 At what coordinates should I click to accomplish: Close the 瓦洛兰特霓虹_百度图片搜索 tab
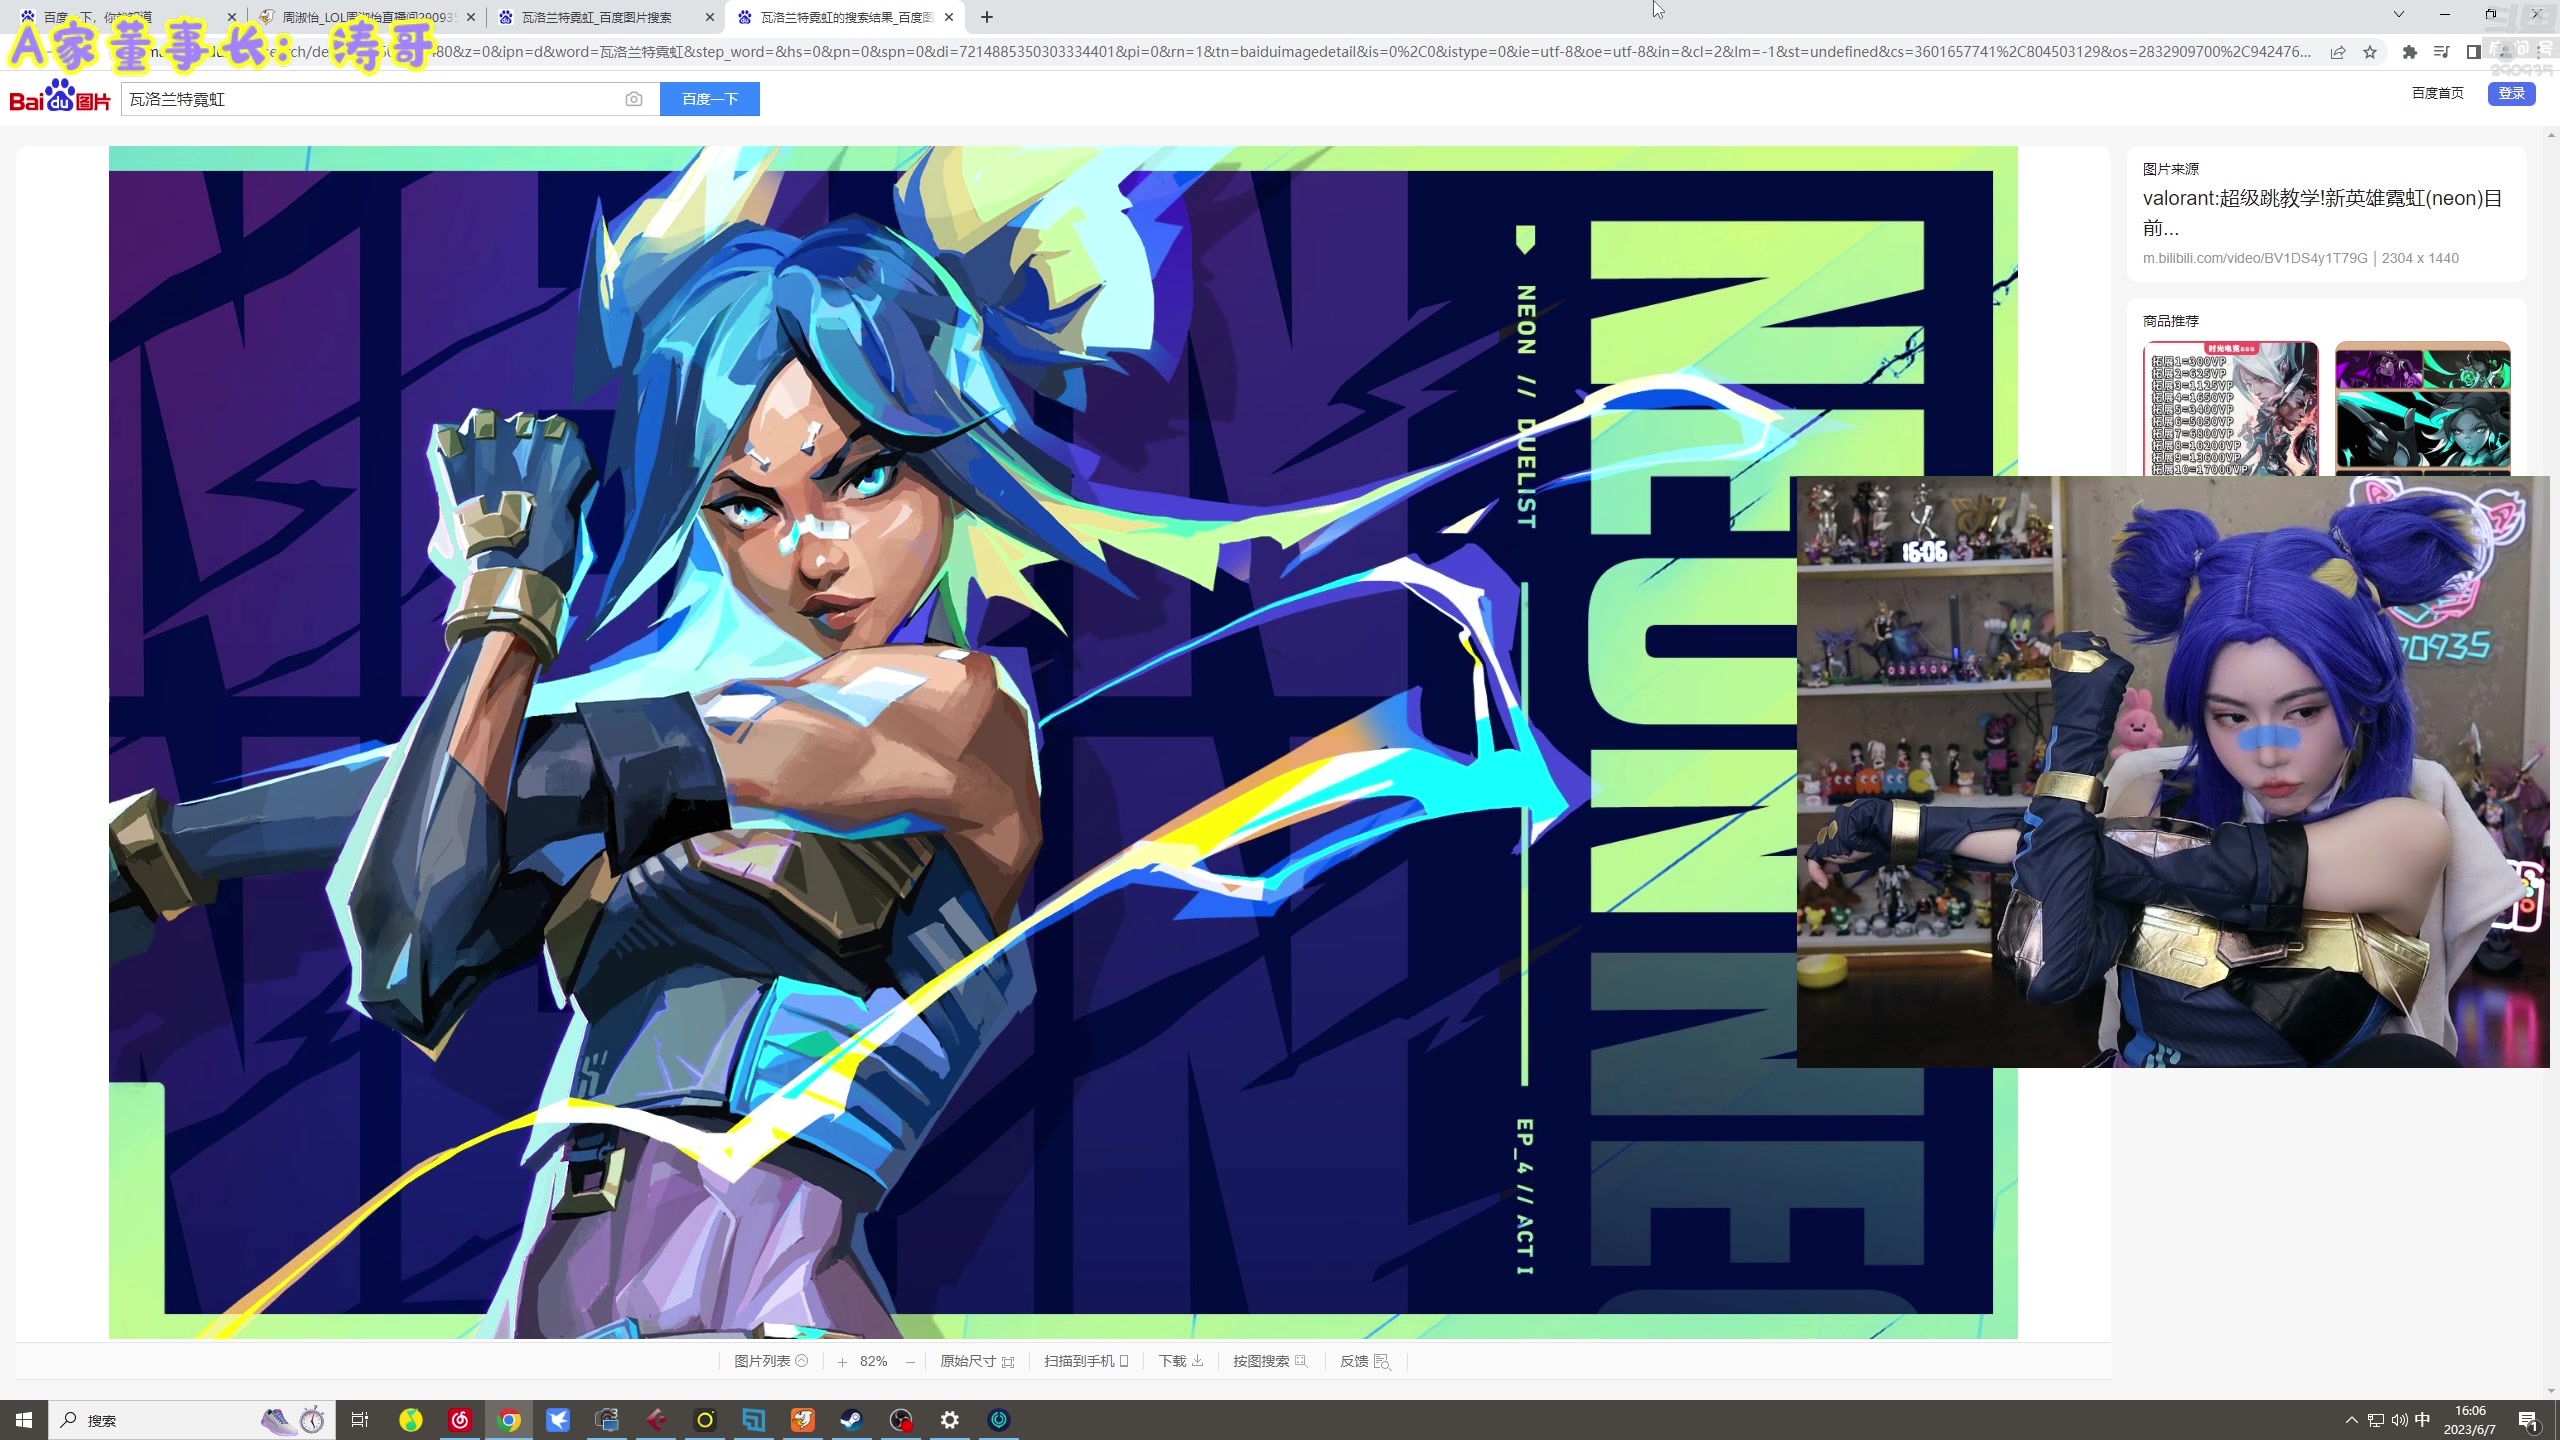coord(710,17)
